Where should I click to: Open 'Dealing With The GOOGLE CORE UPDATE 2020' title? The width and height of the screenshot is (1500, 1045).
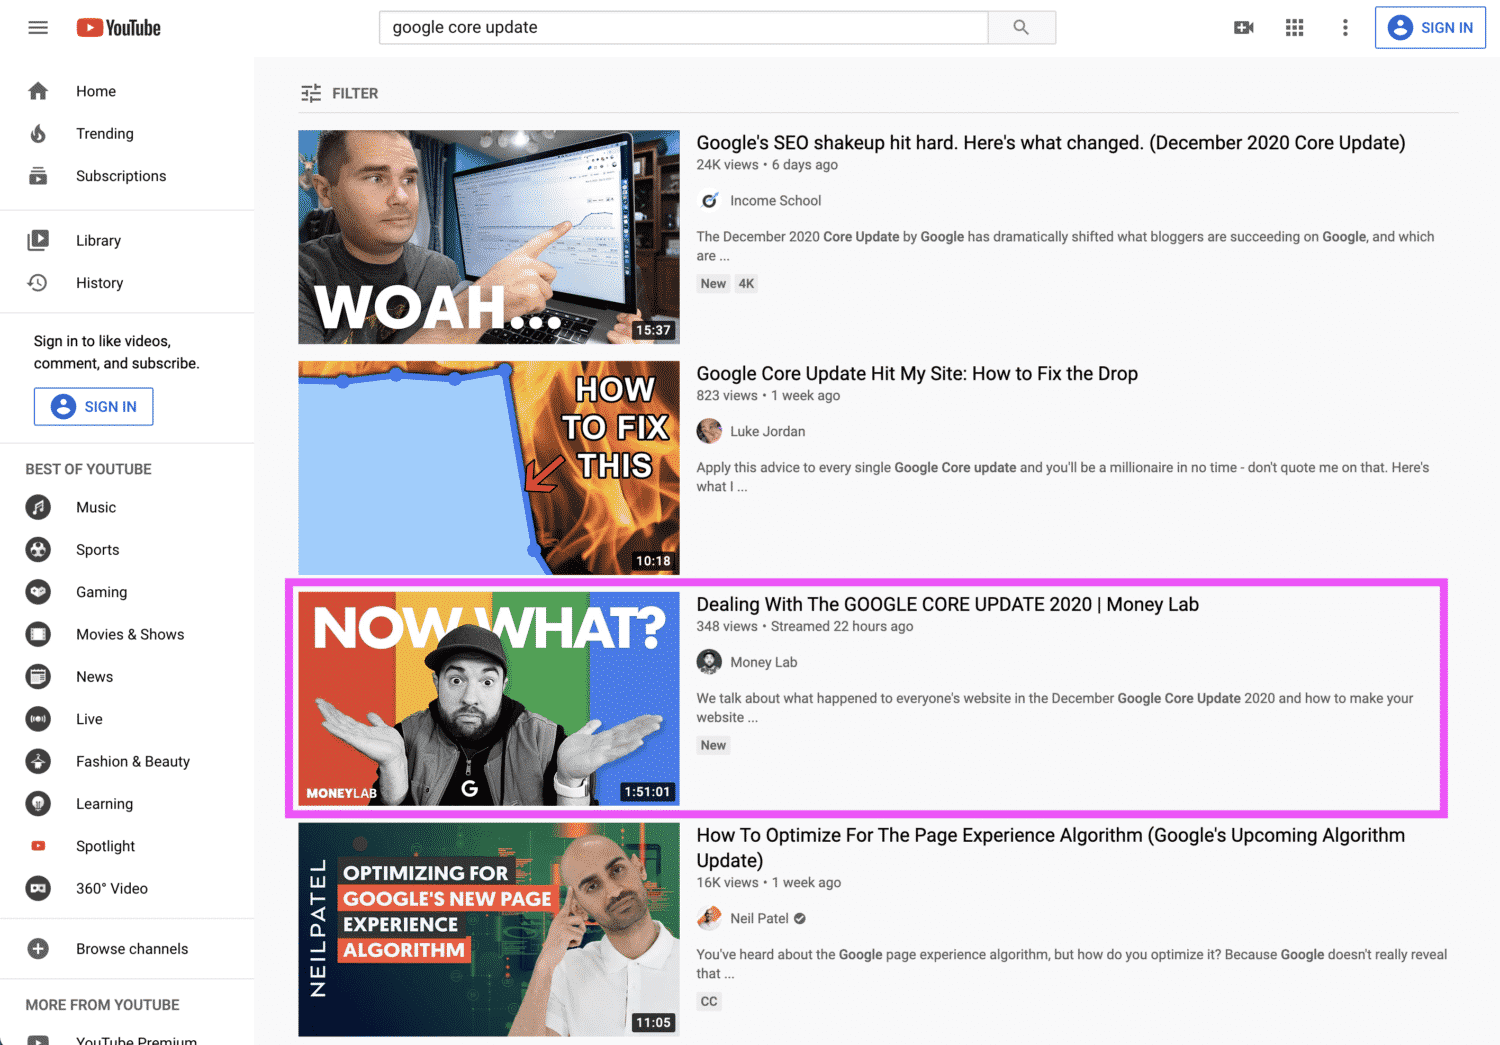click(x=947, y=604)
